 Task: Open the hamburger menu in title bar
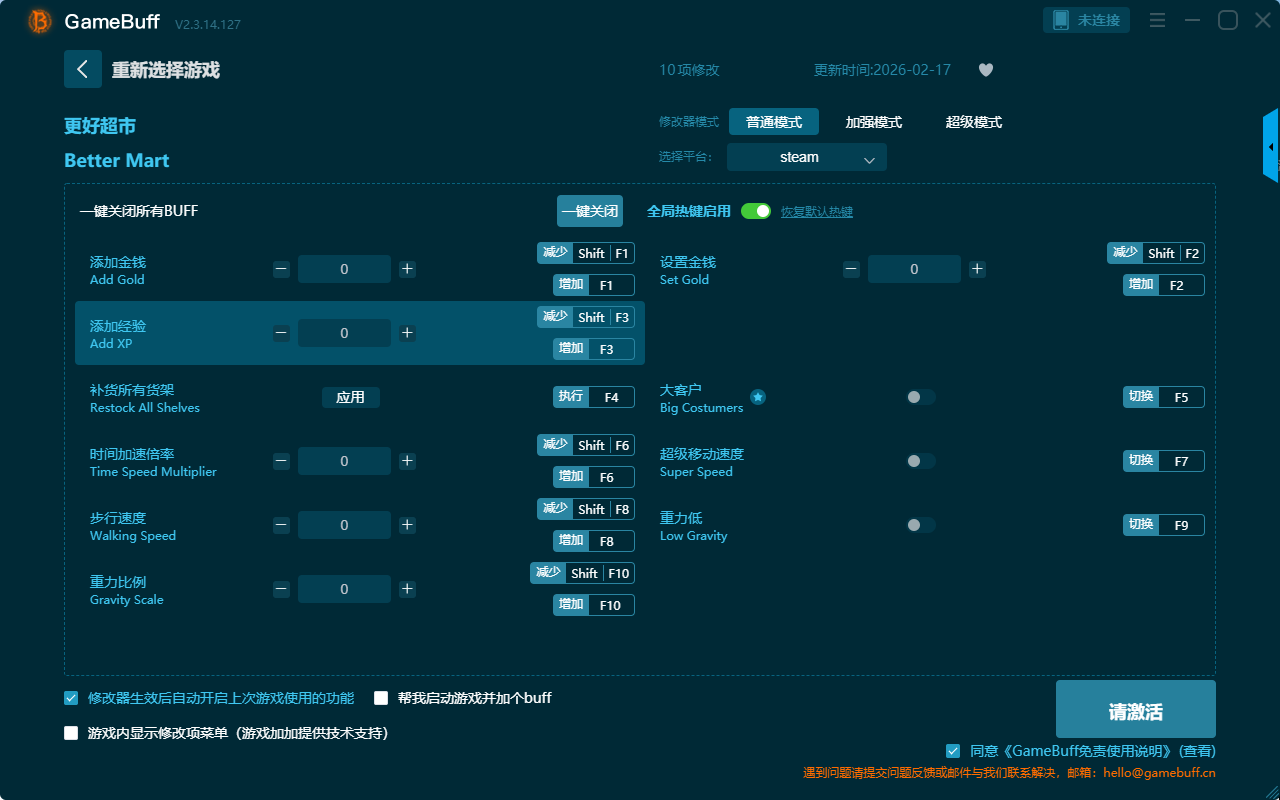coord(1157,20)
